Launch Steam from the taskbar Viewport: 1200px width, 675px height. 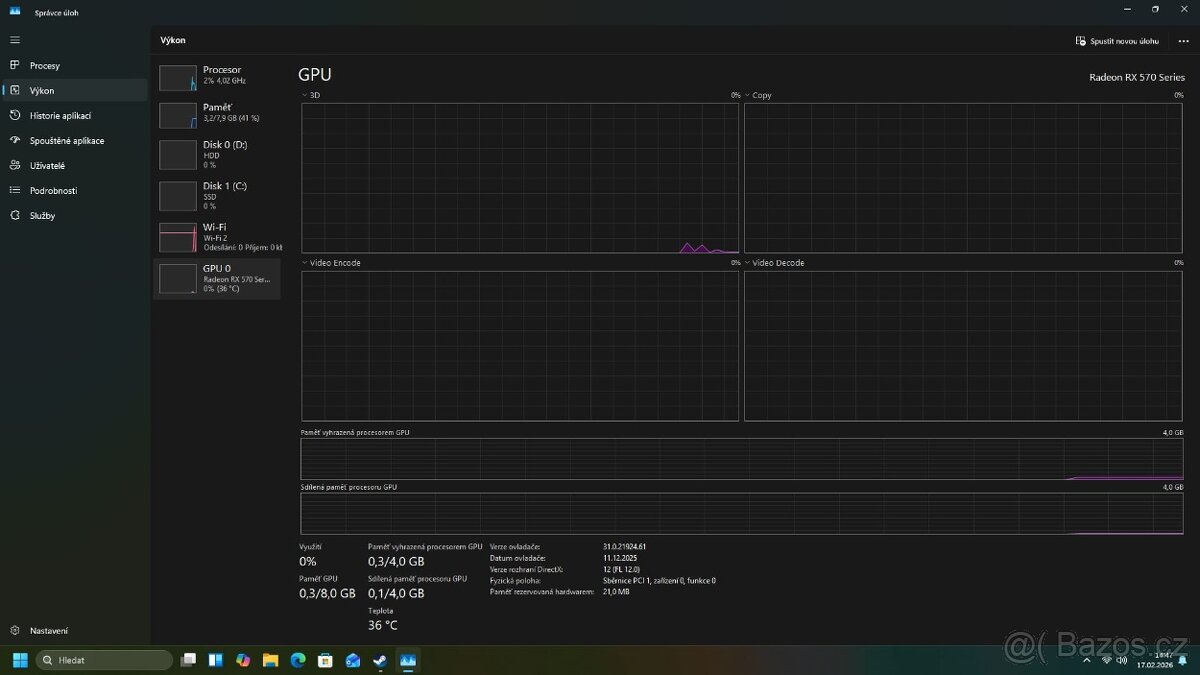[379, 660]
